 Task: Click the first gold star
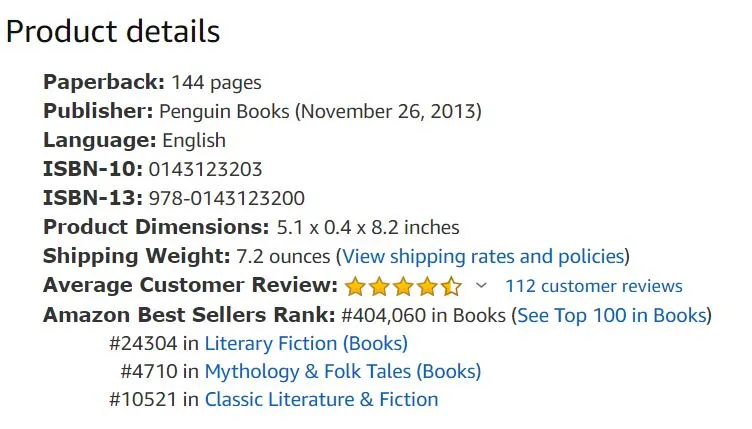356,287
